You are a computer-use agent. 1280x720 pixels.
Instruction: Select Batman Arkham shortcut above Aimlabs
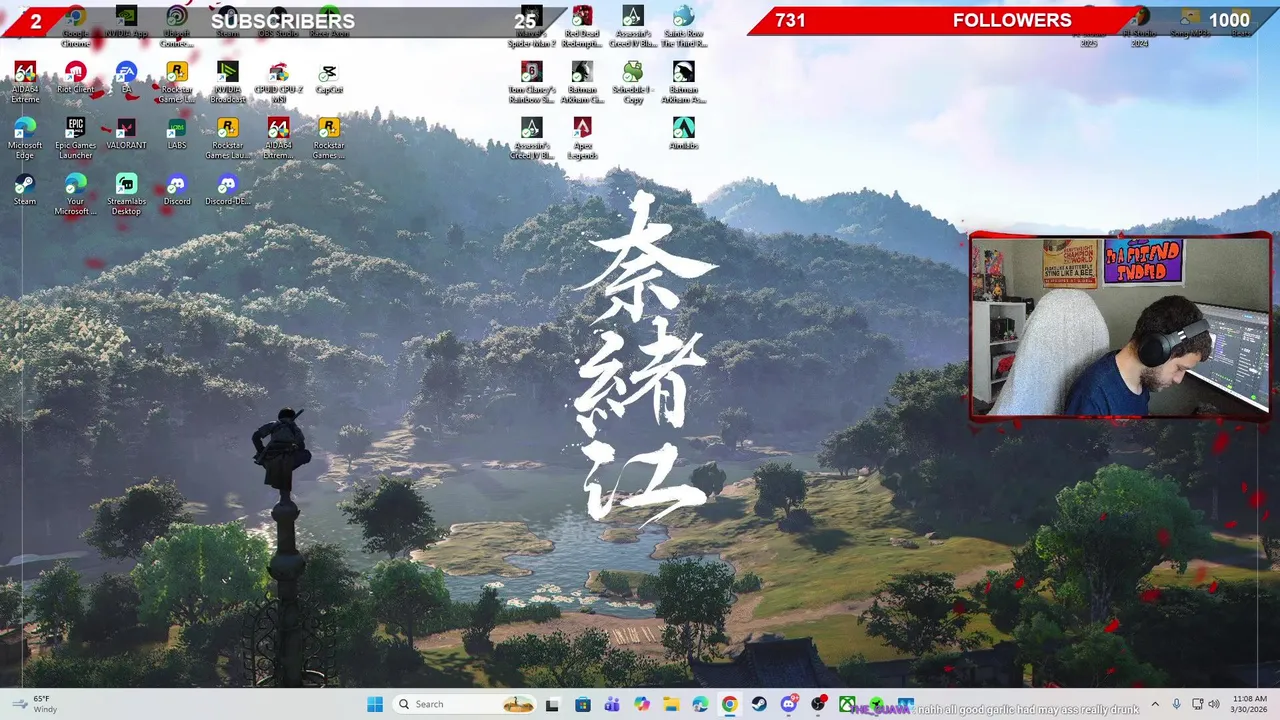tap(684, 83)
